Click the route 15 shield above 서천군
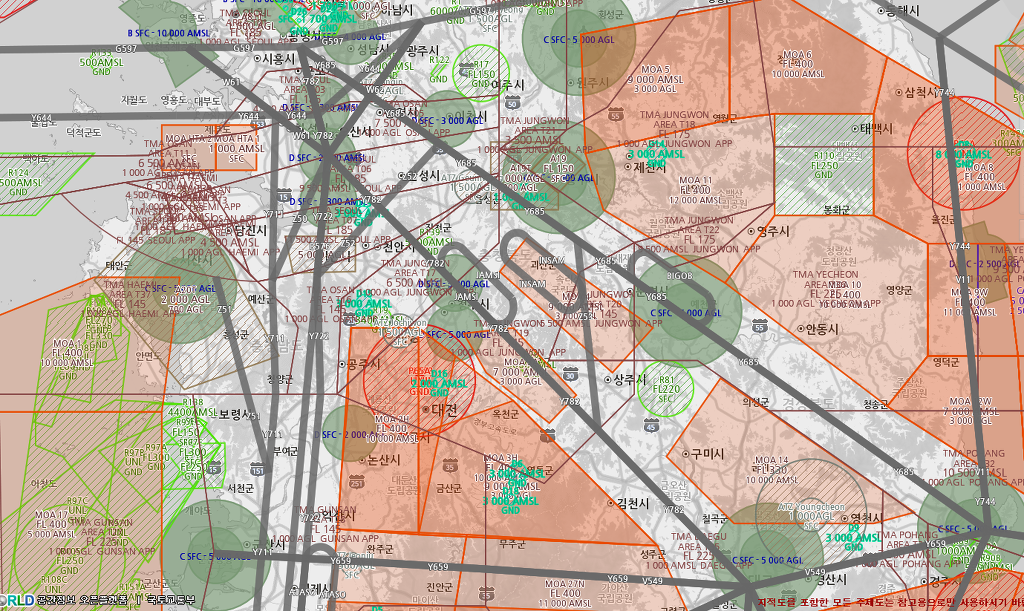This screenshot has height=611, width=1024. tap(214, 467)
